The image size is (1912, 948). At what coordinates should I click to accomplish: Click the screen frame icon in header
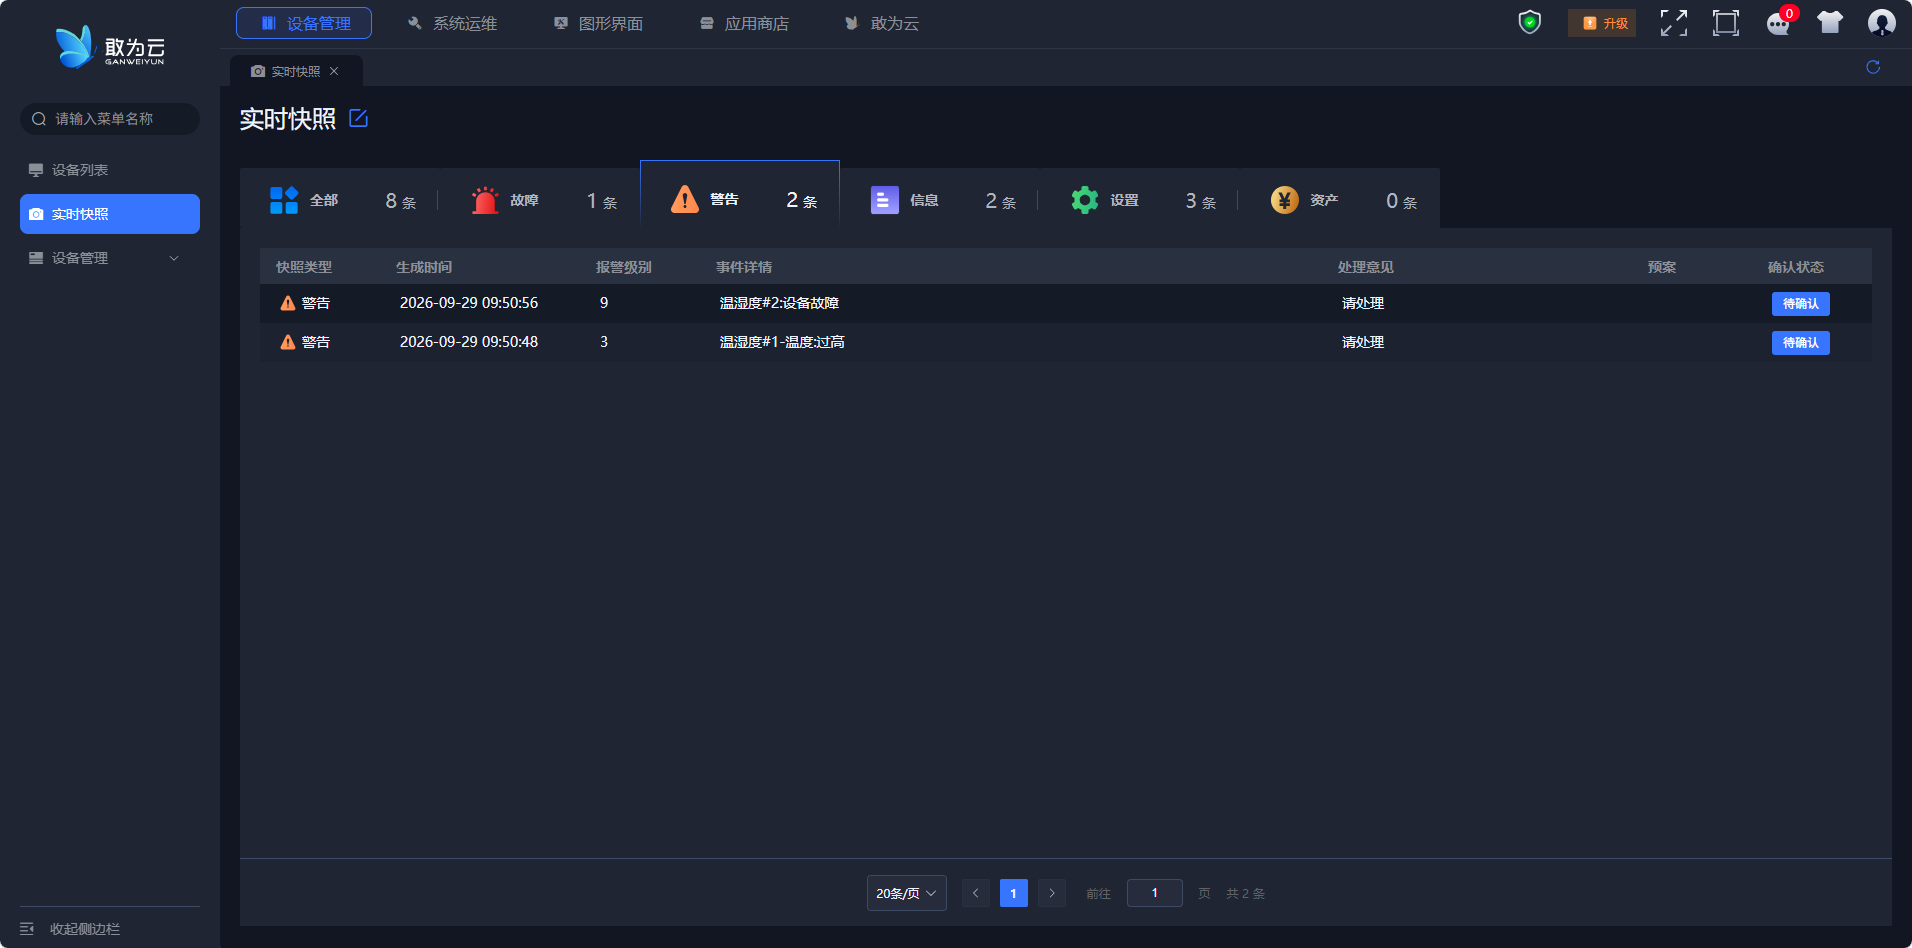coord(1726,23)
